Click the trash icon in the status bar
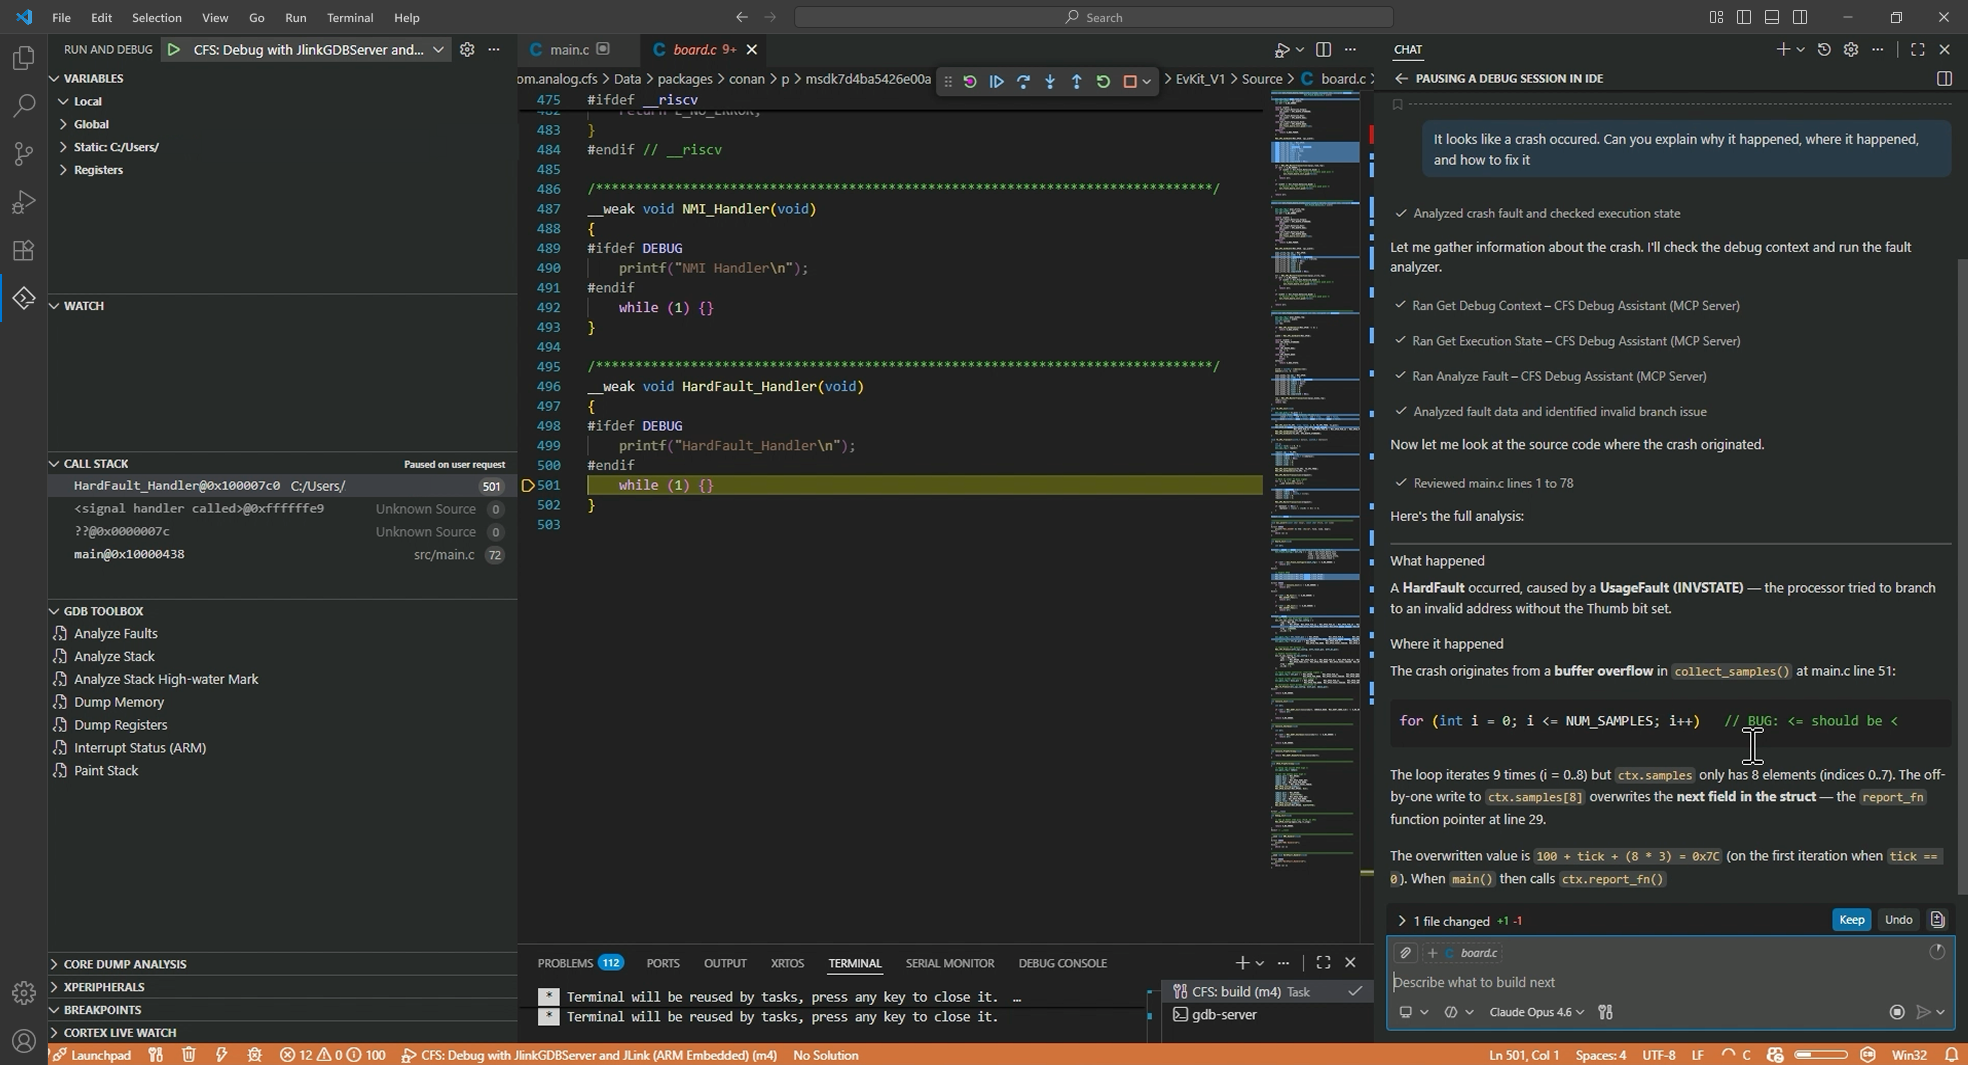Viewport: 1968px width, 1065px height. point(188,1055)
